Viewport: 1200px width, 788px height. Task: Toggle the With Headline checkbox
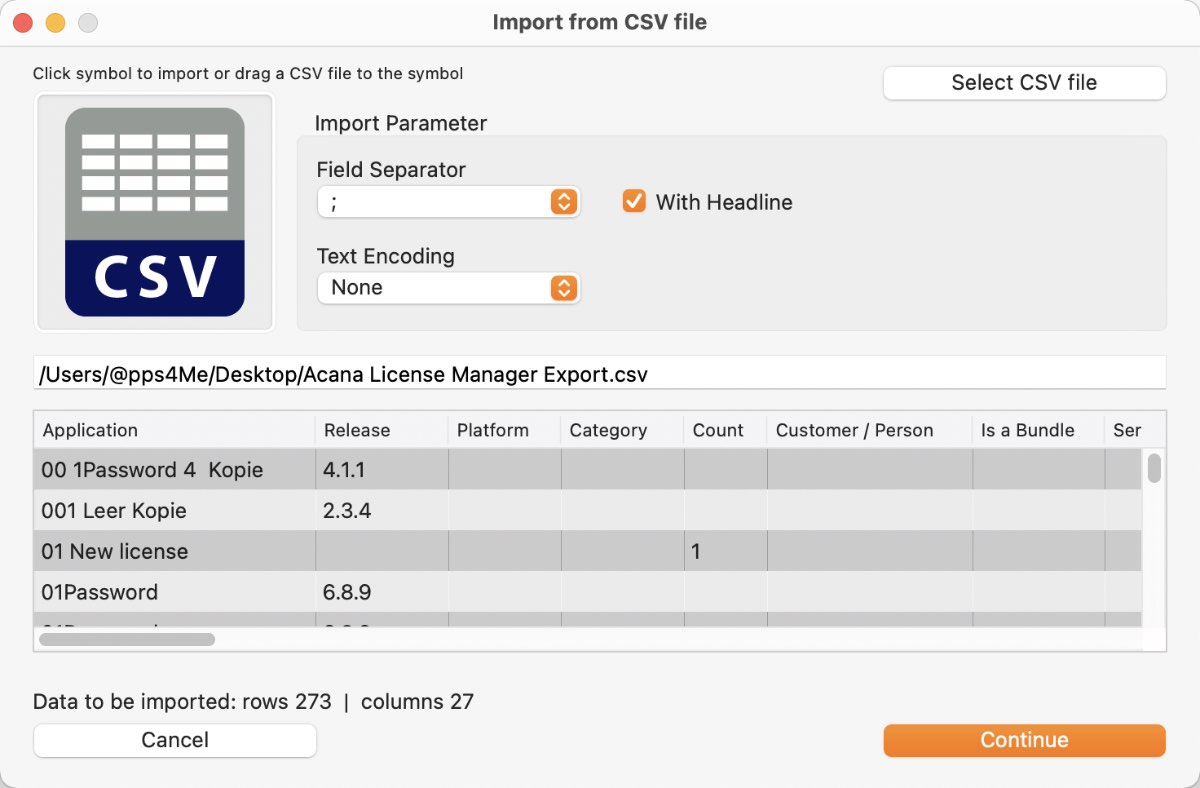pos(634,202)
